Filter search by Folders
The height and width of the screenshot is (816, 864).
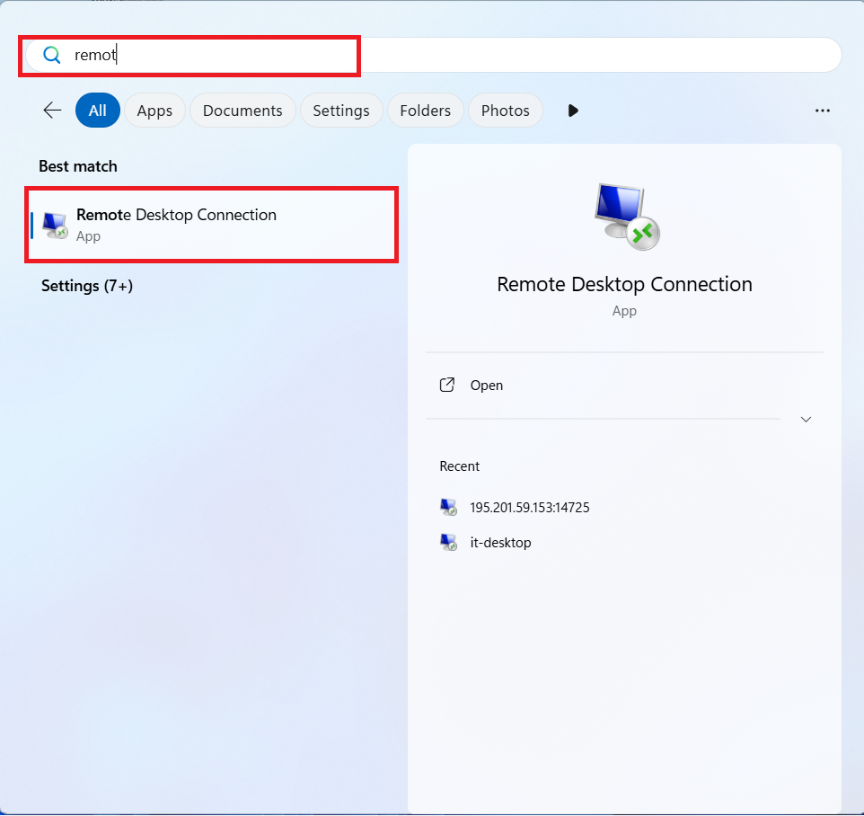pyautogui.click(x=425, y=111)
